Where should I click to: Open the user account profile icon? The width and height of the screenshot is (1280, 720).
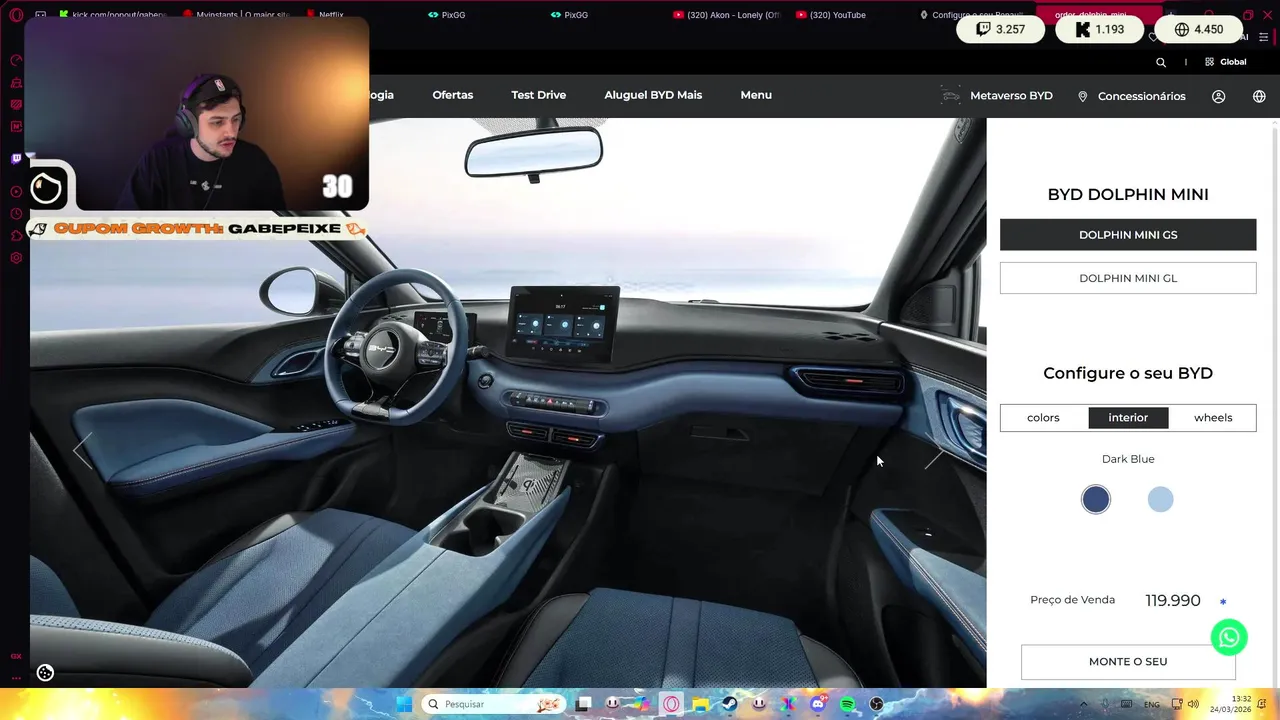click(x=1218, y=96)
